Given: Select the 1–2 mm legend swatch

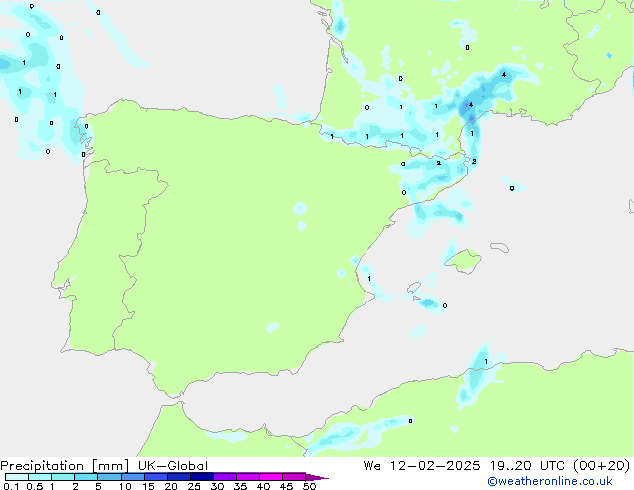Looking at the screenshot, I should pyautogui.click(x=63, y=477).
